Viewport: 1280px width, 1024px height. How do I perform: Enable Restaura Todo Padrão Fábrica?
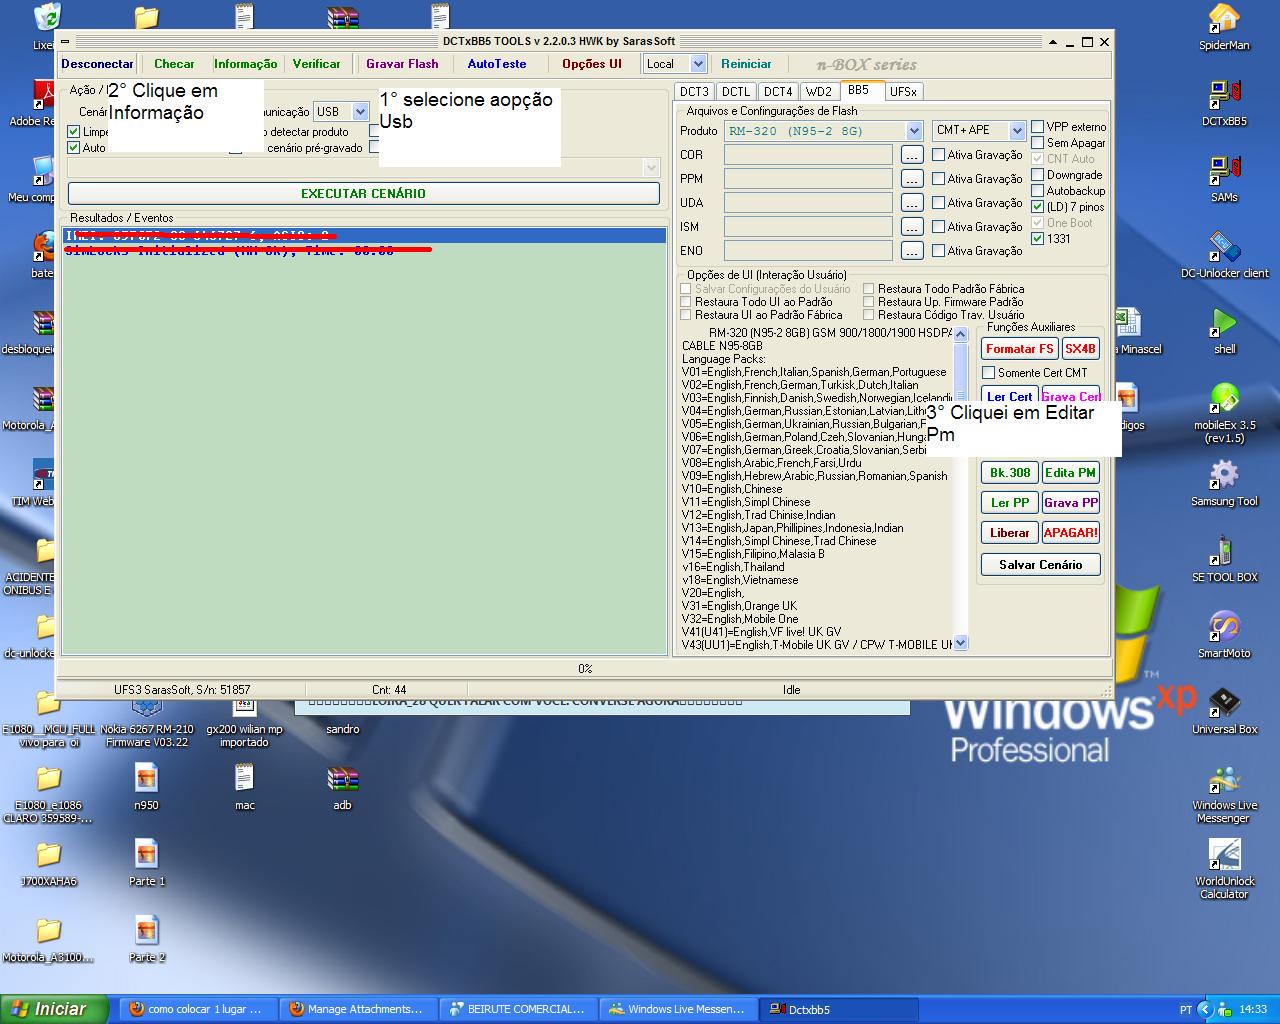[x=869, y=289]
